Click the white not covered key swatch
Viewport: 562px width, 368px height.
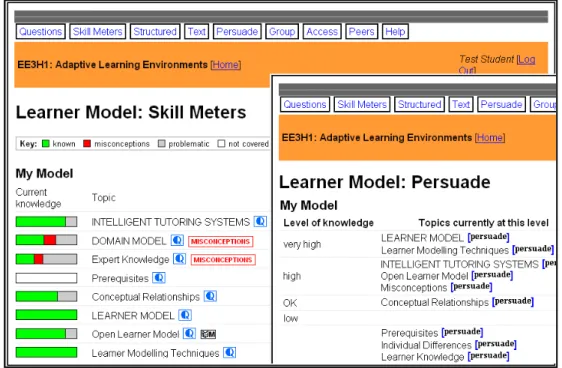221,144
